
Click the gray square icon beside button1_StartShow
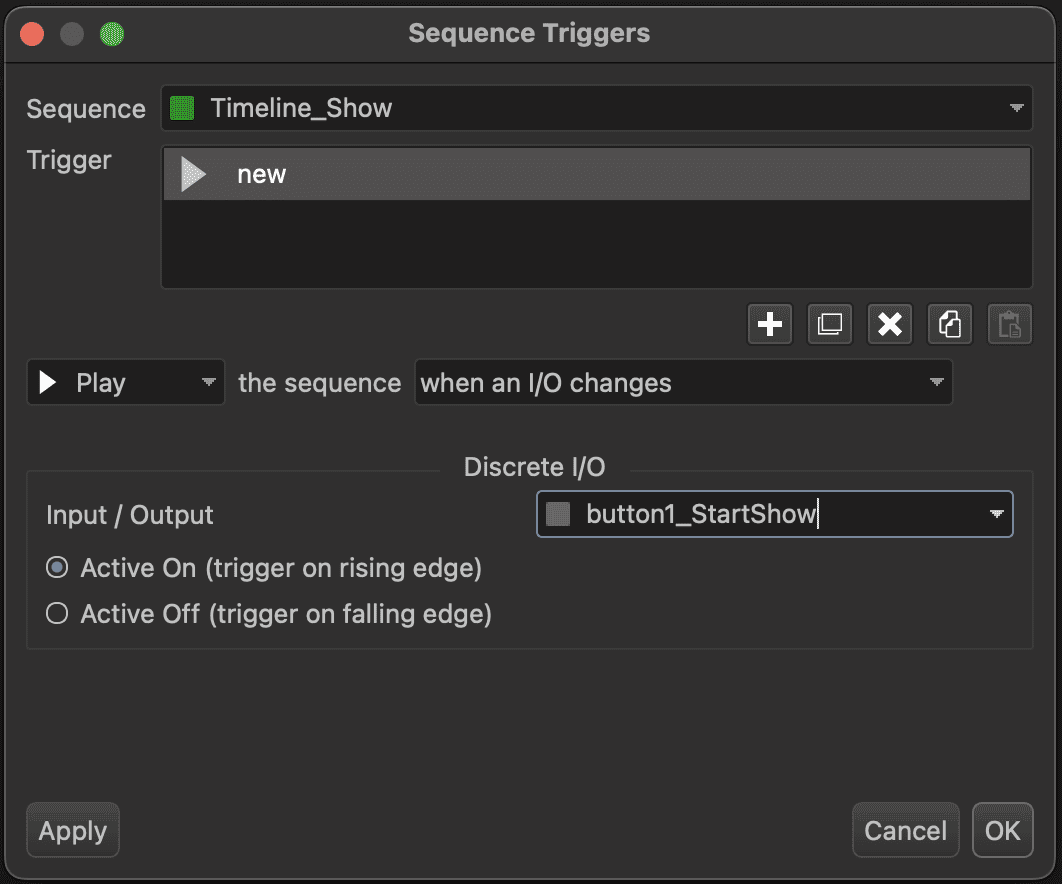click(x=558, y=515)
